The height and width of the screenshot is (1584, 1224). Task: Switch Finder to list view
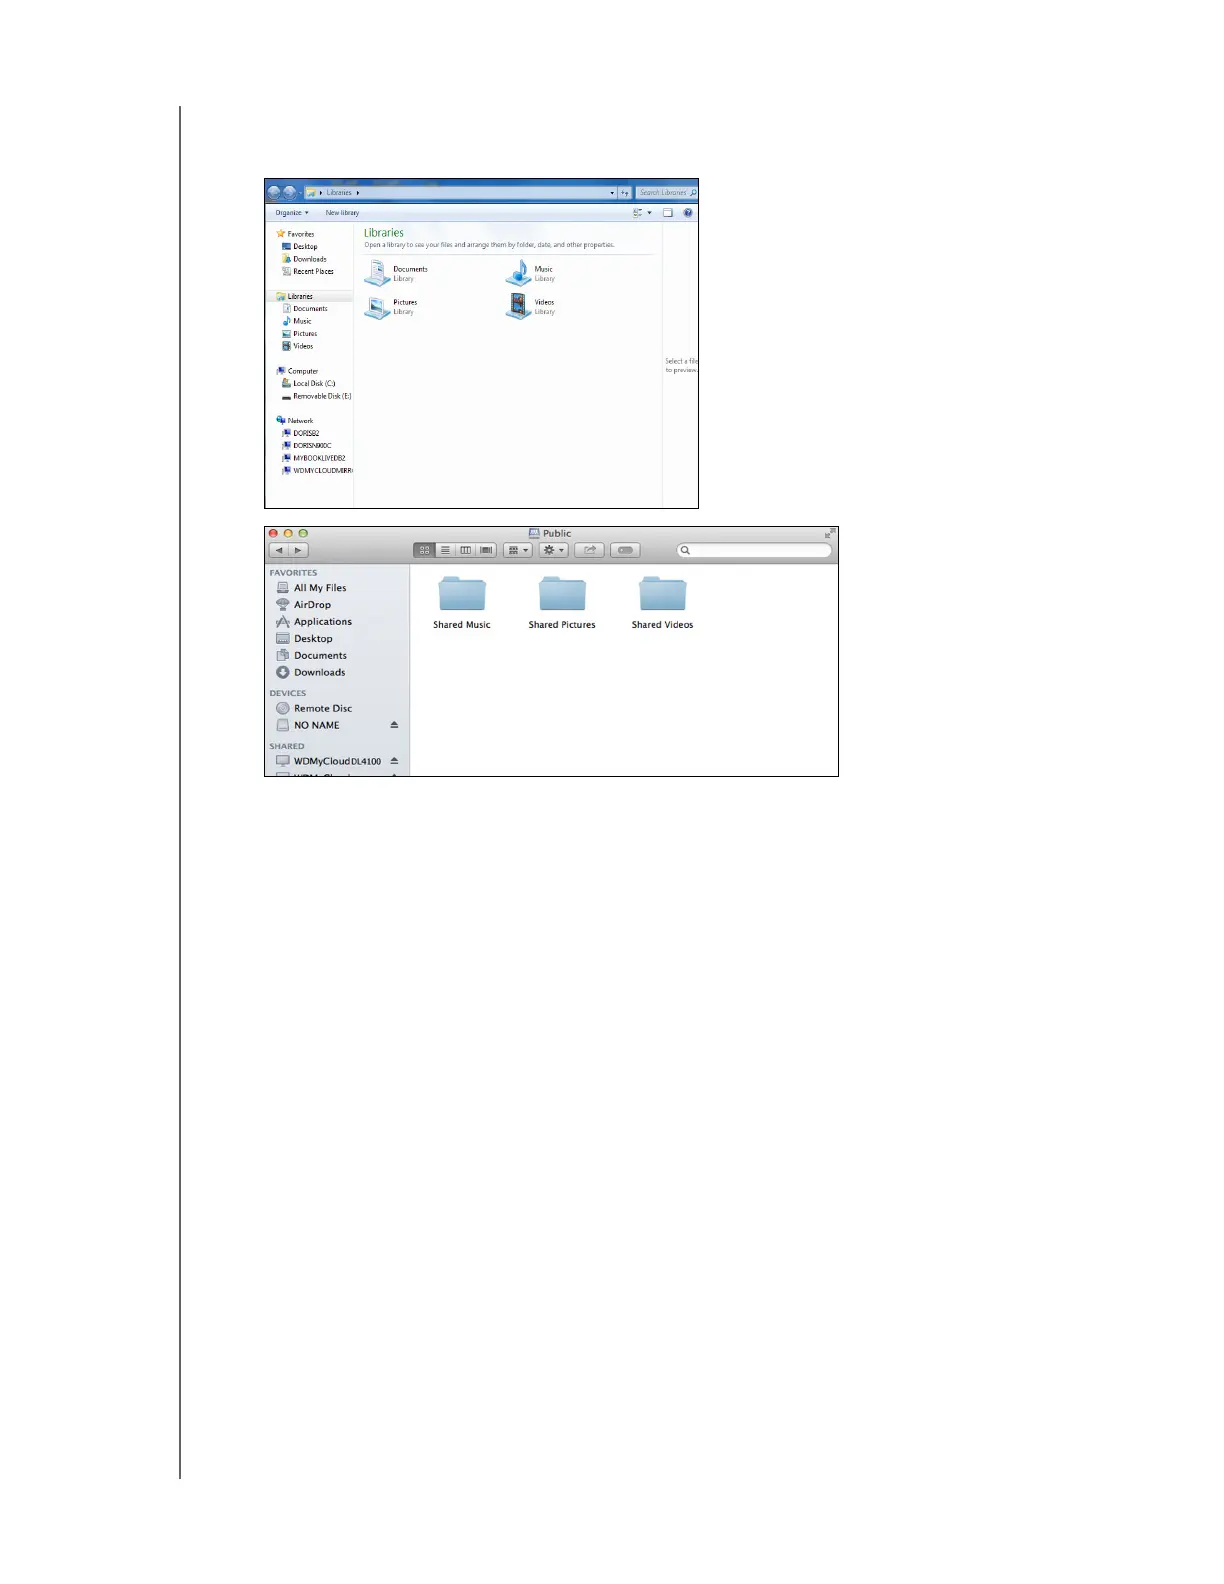[x=445, y=550]
